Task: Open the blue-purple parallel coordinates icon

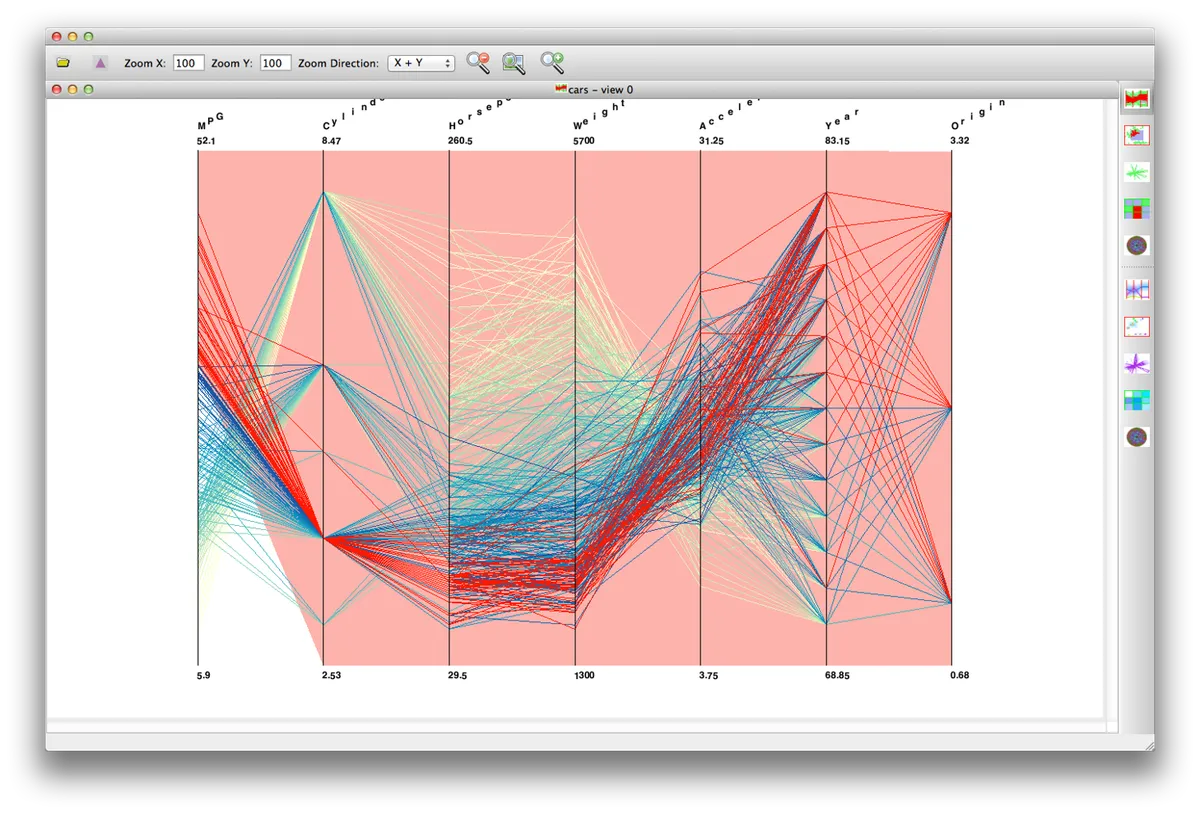Action: (1137, 289)
